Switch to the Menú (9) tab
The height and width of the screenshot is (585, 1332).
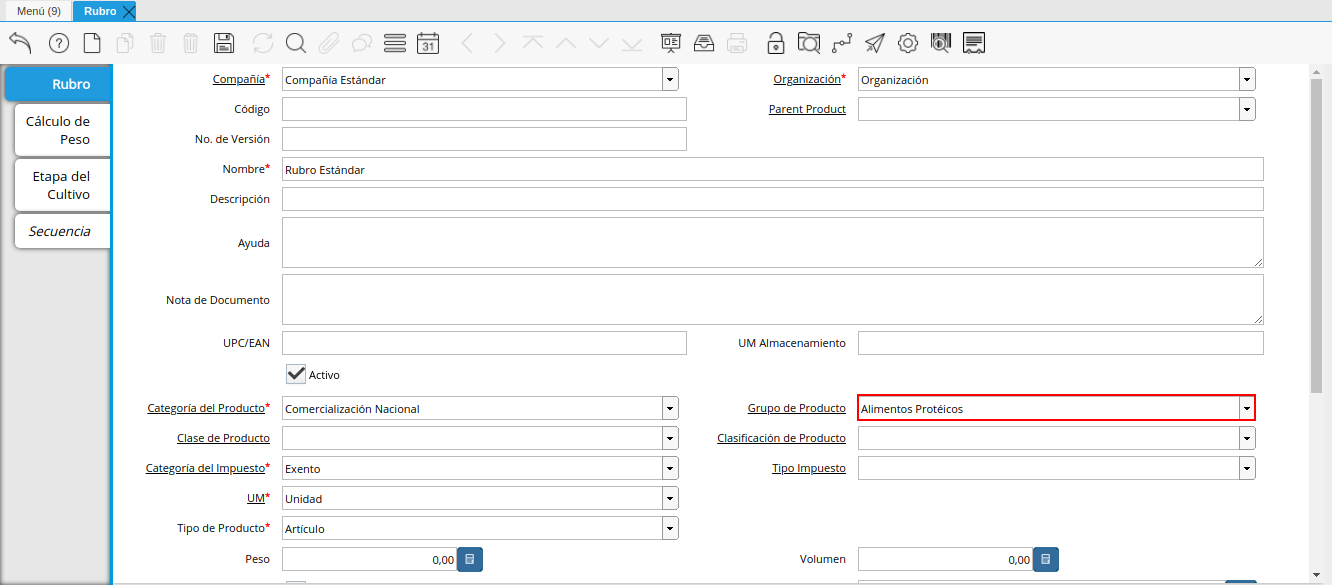(39, 11)
